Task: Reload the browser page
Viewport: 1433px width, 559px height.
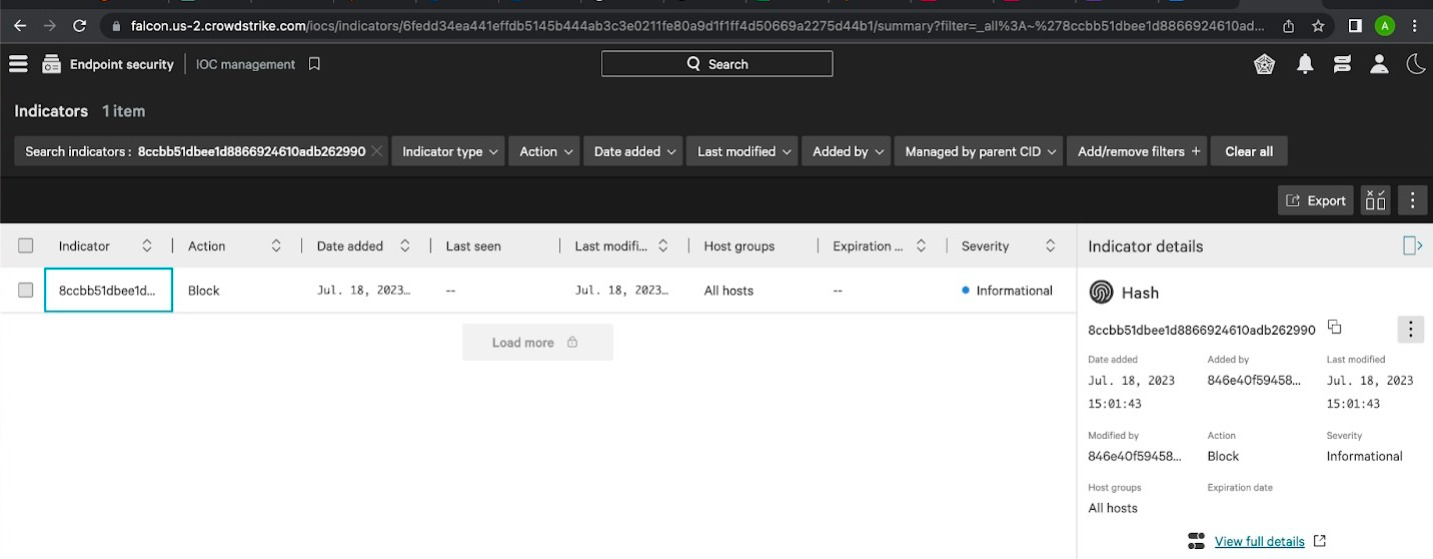Action: [80, 26]
